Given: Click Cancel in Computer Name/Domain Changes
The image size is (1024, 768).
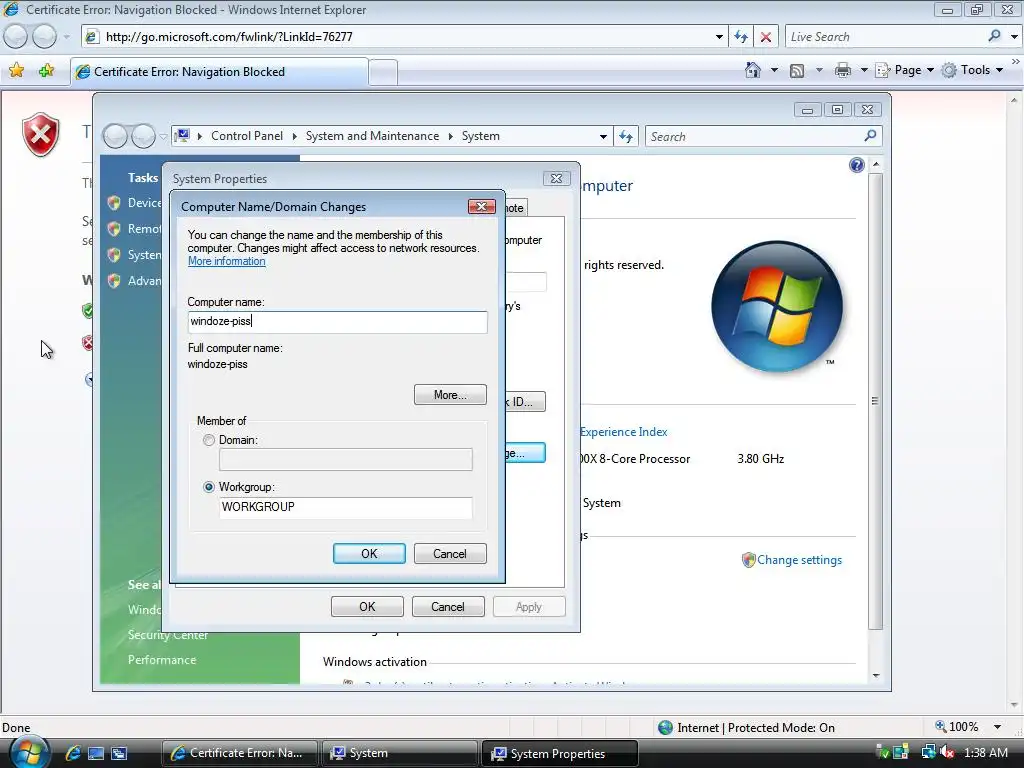Looking at the screenshot, I should pyautogui.click(x=450, y=553).
